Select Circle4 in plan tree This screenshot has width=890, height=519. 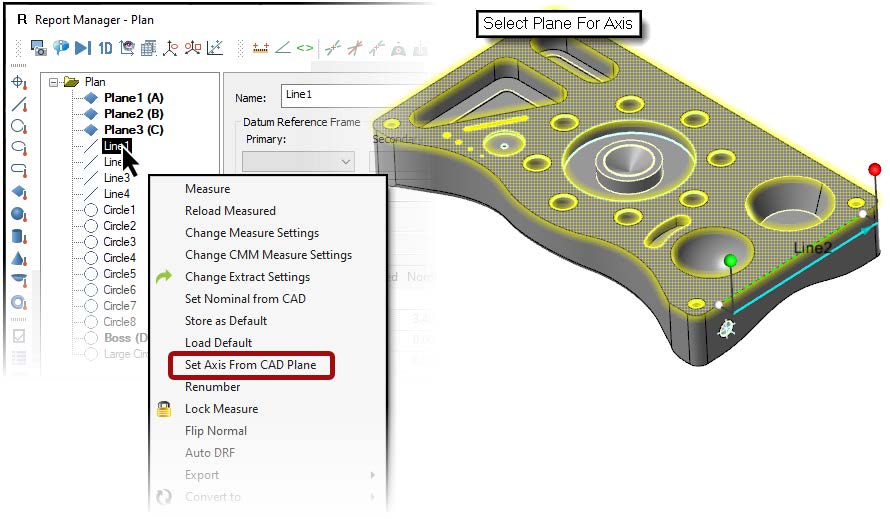(x=119, y=257)
